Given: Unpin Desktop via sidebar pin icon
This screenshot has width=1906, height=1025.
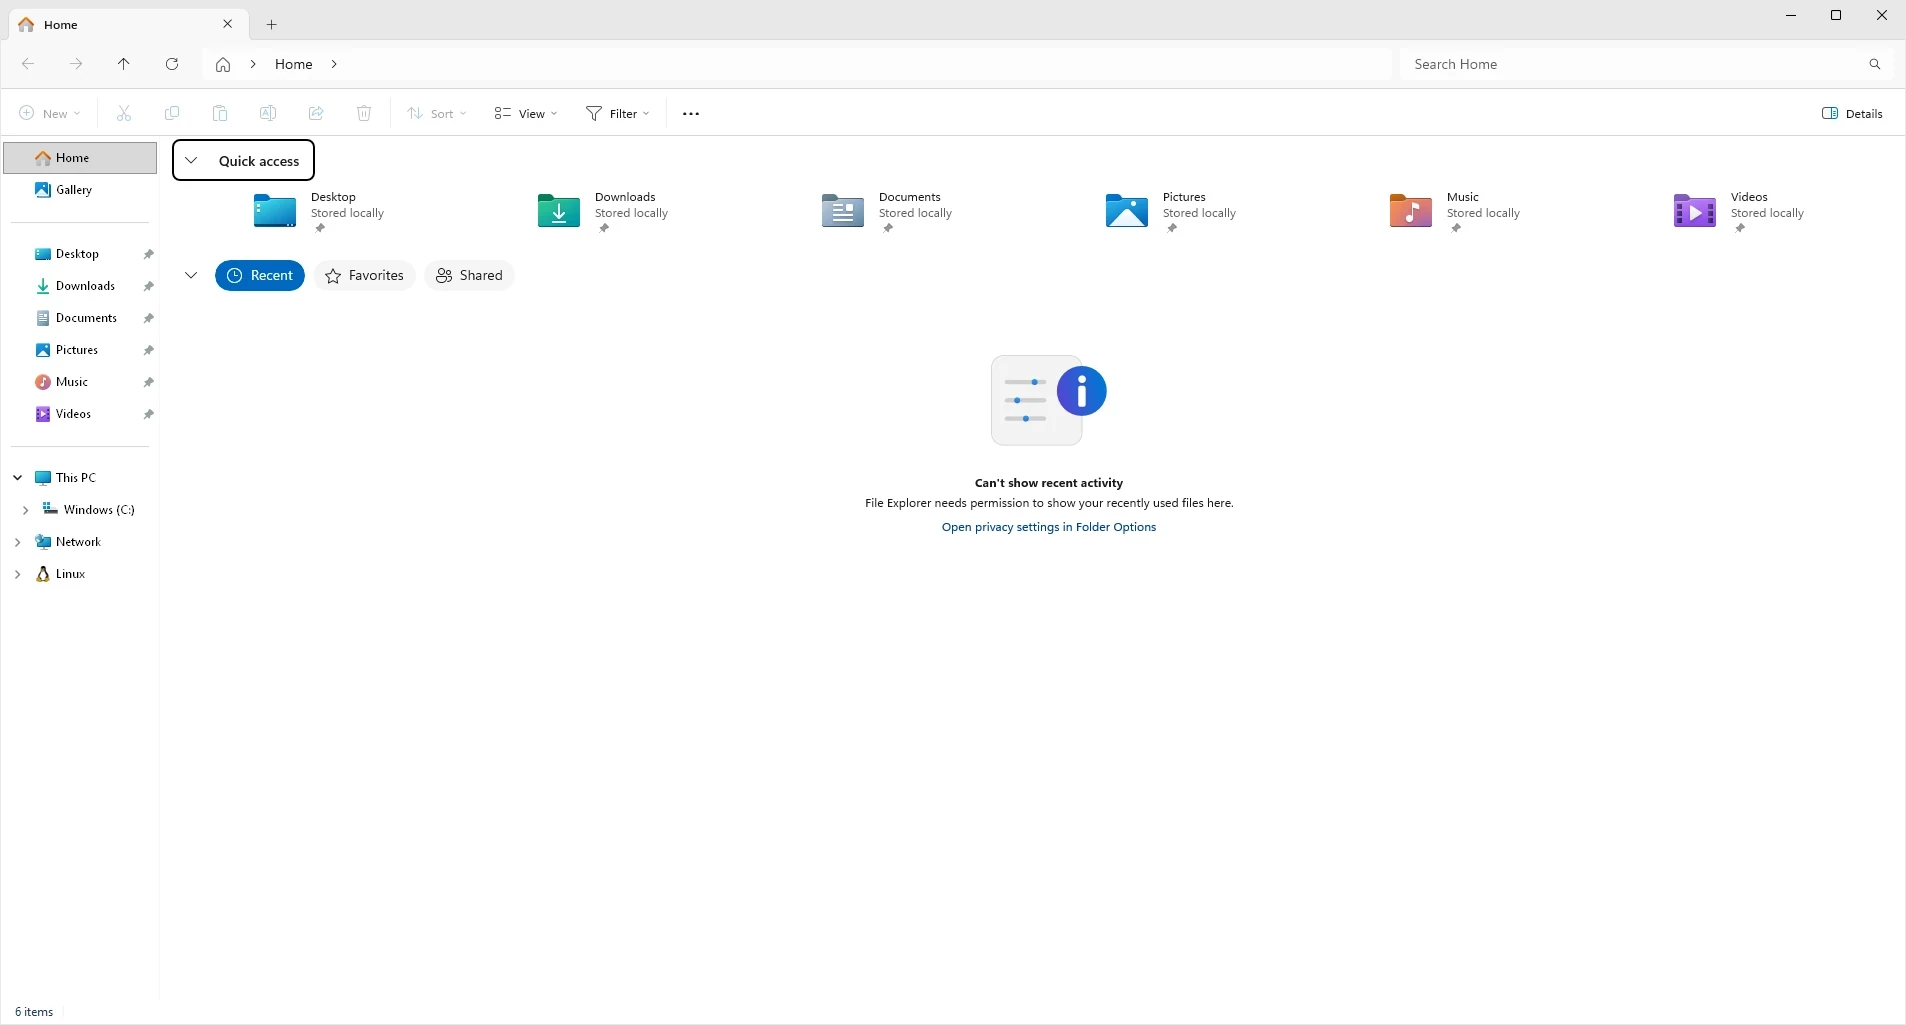Looking at the screenshot, I should point(148,255).
